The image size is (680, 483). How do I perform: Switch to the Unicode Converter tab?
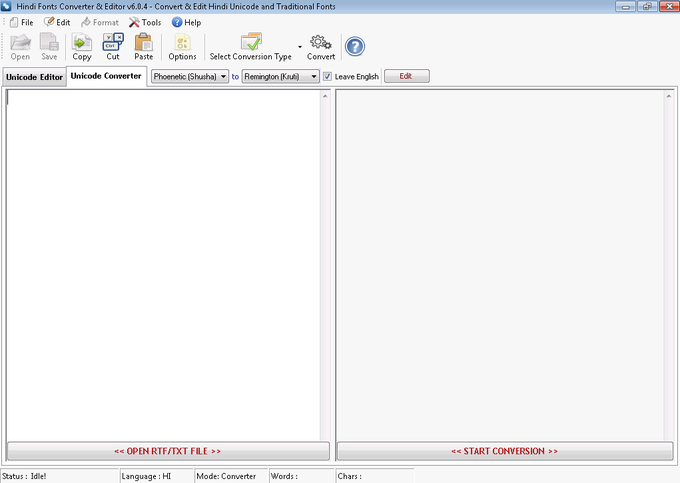(x=106, y=76)
